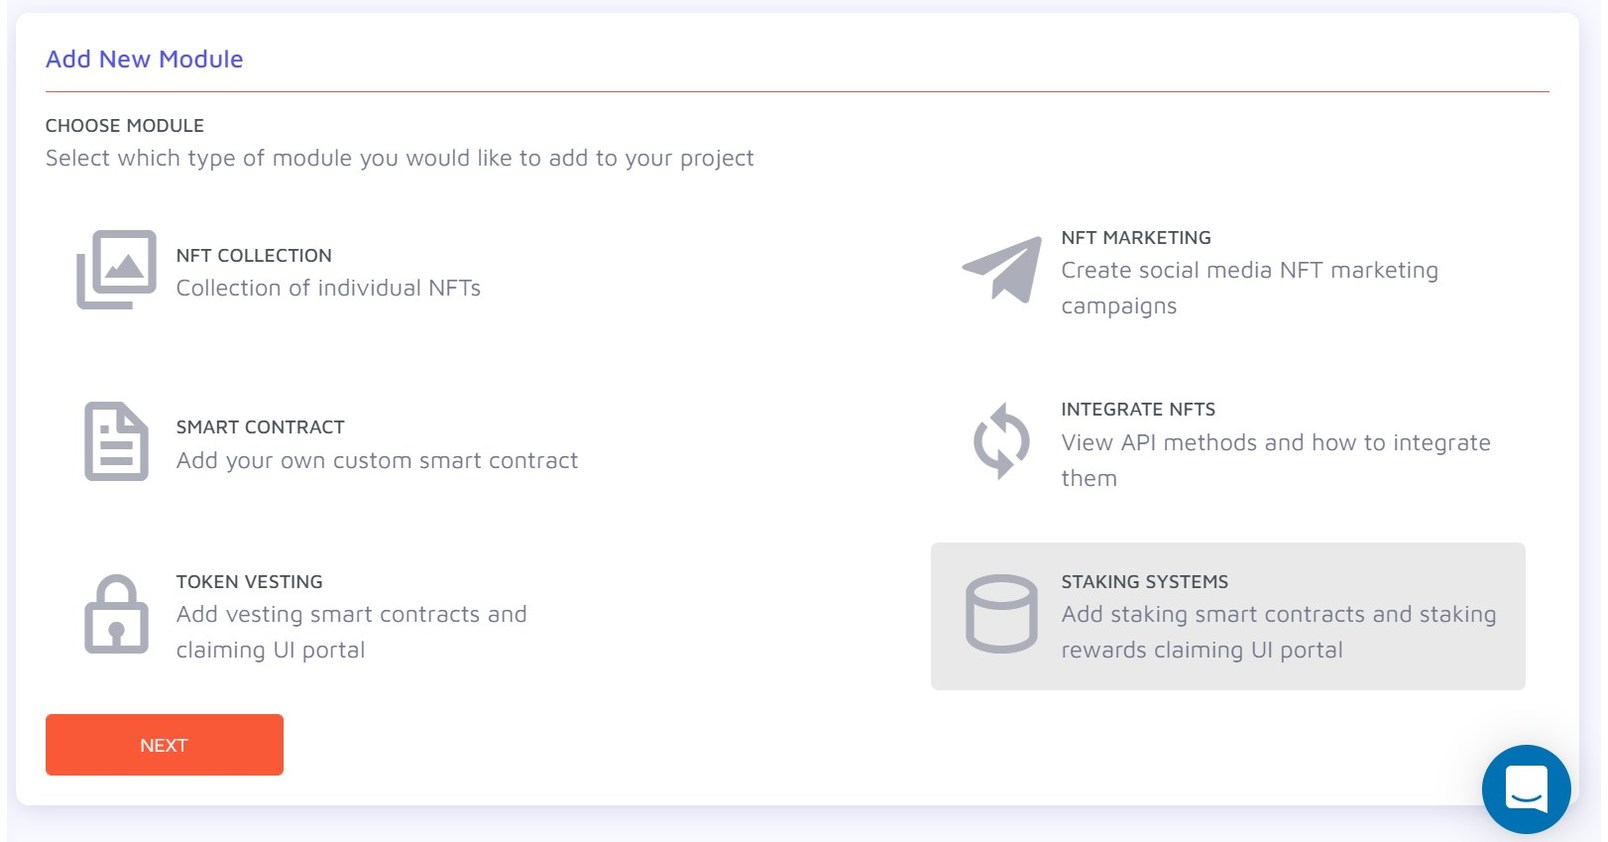The image size is (1608, 842).
Task: Click the NFT Marketing campaigns description
Action: tap(1249, 288)
